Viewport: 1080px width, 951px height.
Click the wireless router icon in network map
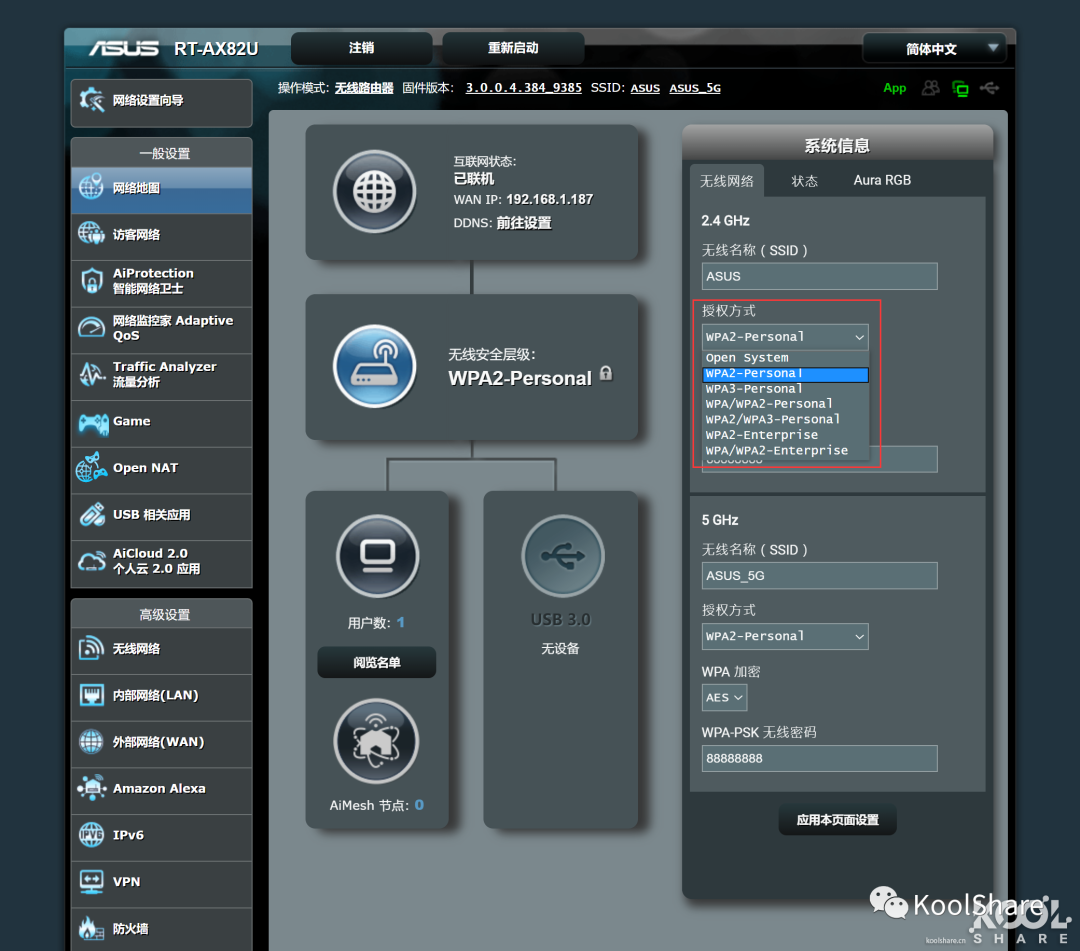click(x=375, y=366)
